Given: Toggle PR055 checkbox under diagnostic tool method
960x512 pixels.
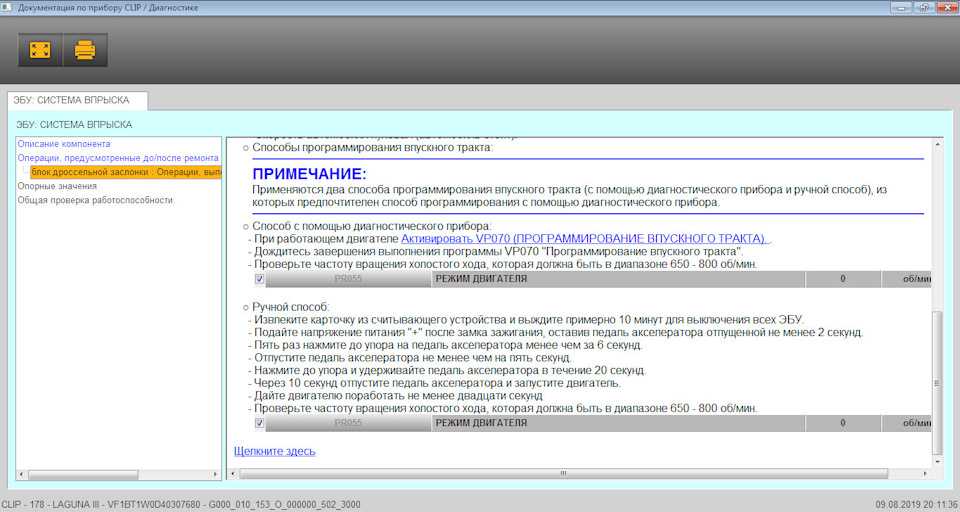Looking at the screenshot, I should (x=260, y=279).
